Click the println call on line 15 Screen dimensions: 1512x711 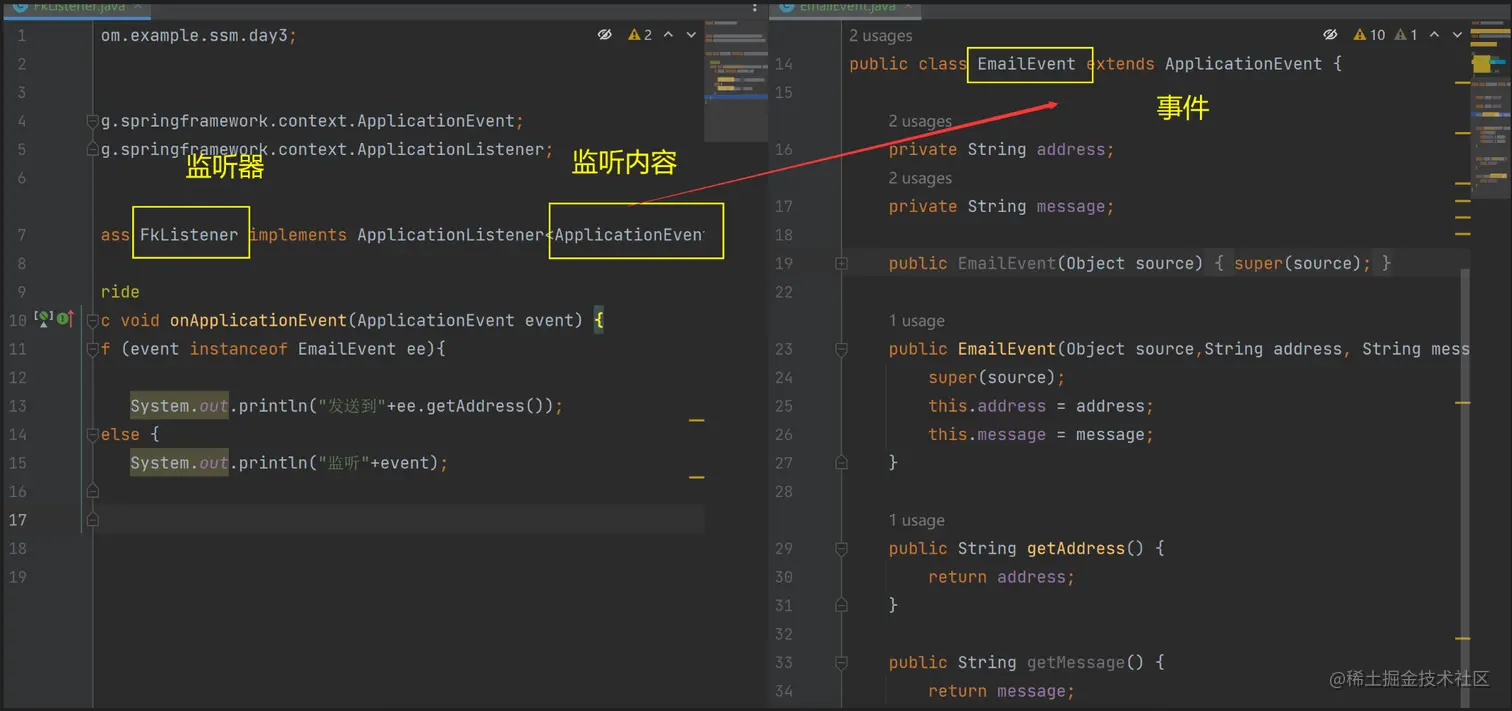272,463
